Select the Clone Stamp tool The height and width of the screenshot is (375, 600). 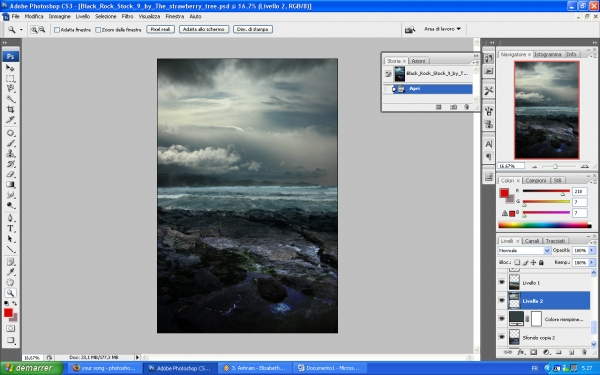click(x=10, y=153)
